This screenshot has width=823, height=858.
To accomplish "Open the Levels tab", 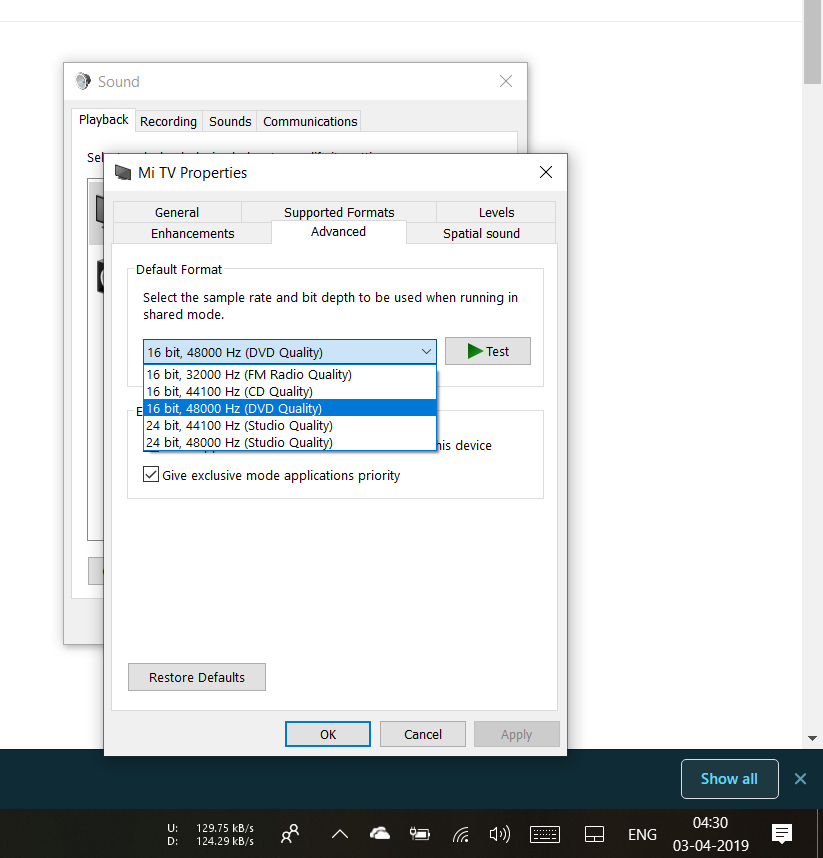I will pos(496,212).
